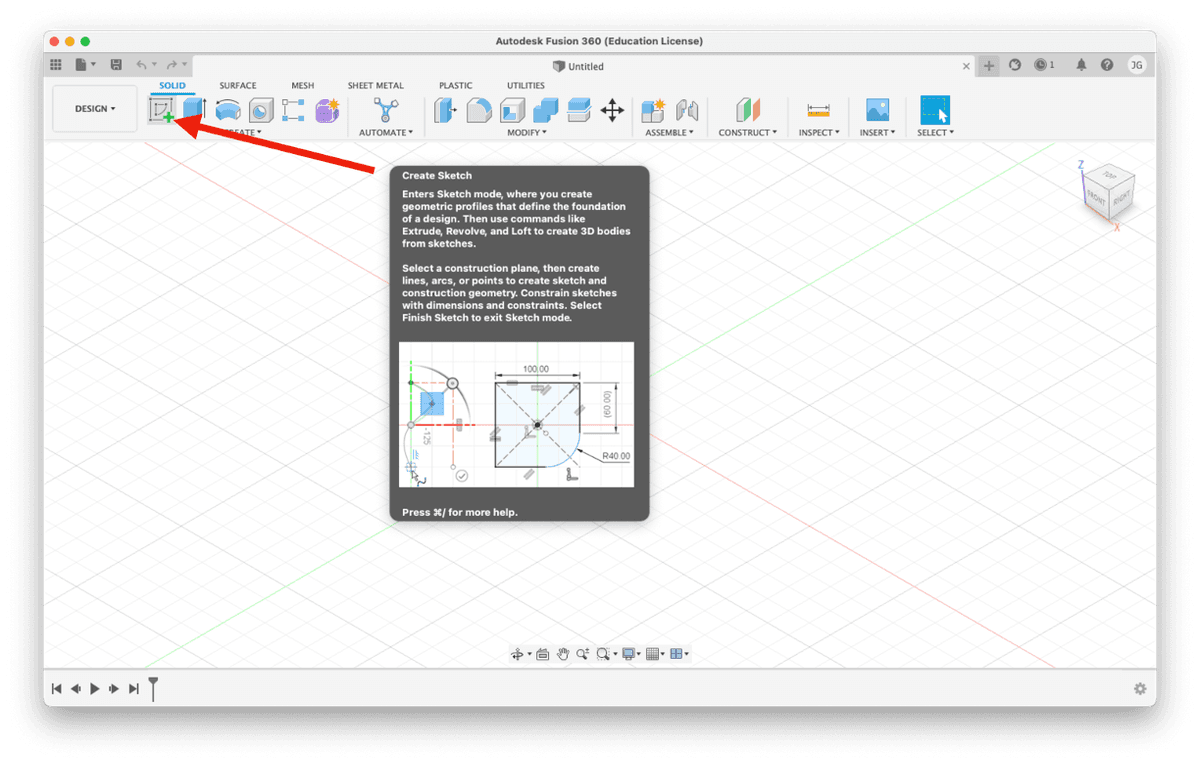The width and height of the screenshot is (1200, 765).
Task: Click the Look At navigation icon
Action: [543, 654]
